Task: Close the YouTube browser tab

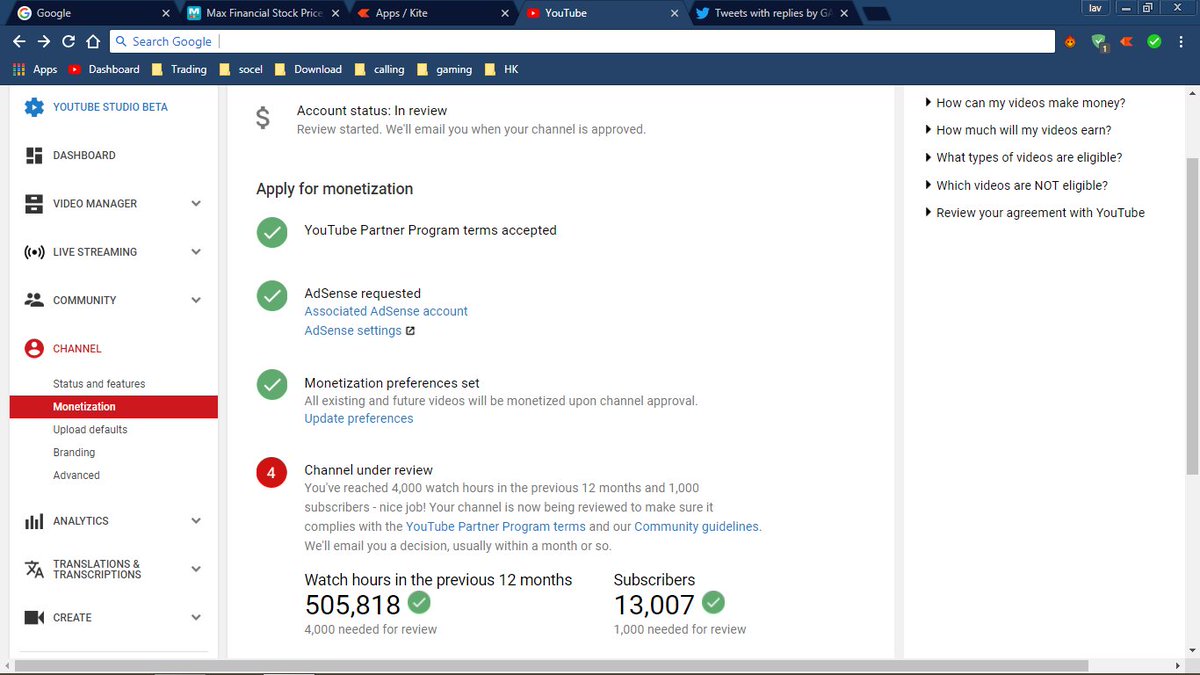Action: pos(675,14)
